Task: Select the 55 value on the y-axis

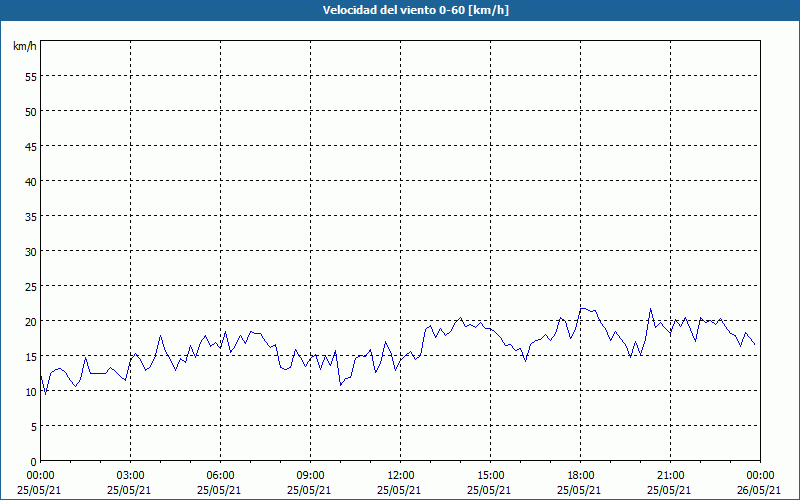Action: click(31, 77)
